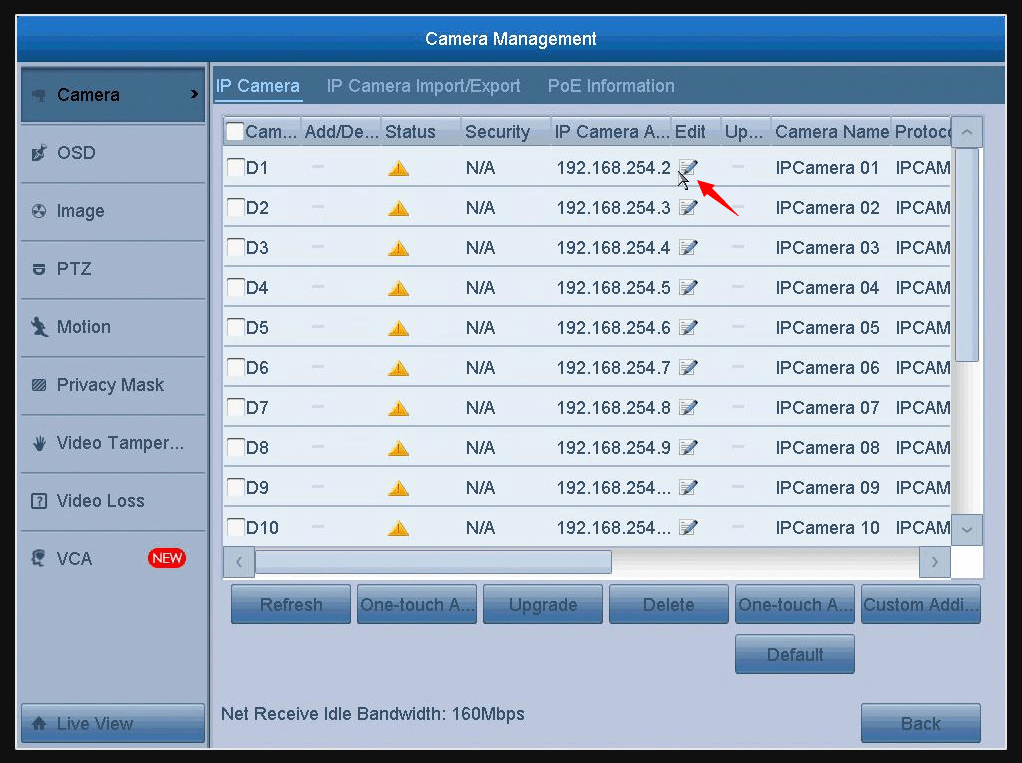Open the PoE Information tab
Viewport: 1022px width, 763px height.
[610, 86]
